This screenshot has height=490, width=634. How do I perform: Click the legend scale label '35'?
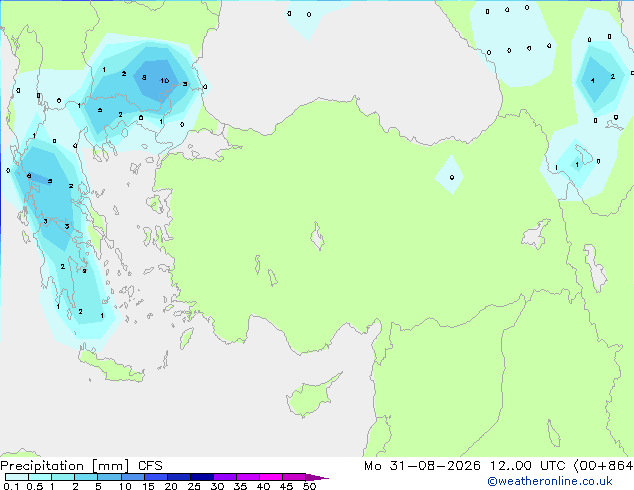pos(240,486)
